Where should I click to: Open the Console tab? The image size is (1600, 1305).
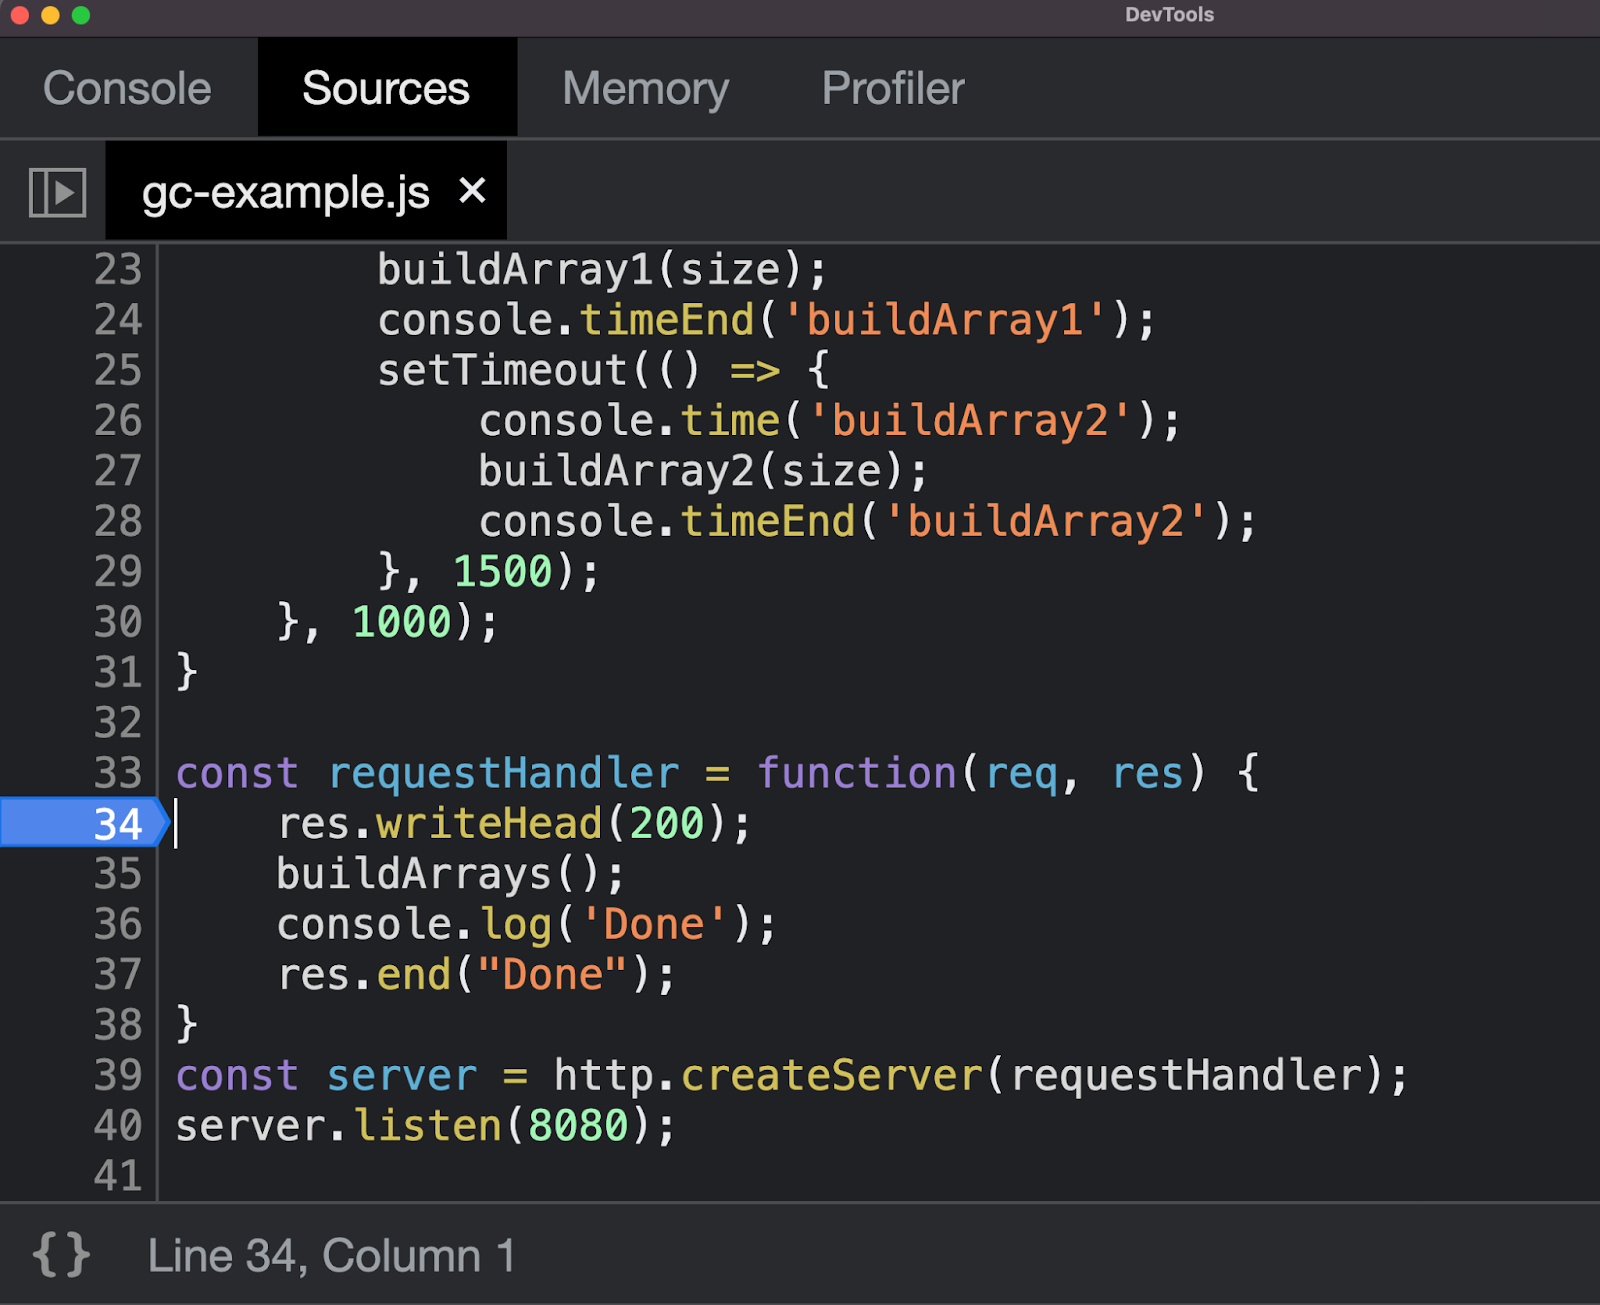pyautogui.click(x=127, y=88)
